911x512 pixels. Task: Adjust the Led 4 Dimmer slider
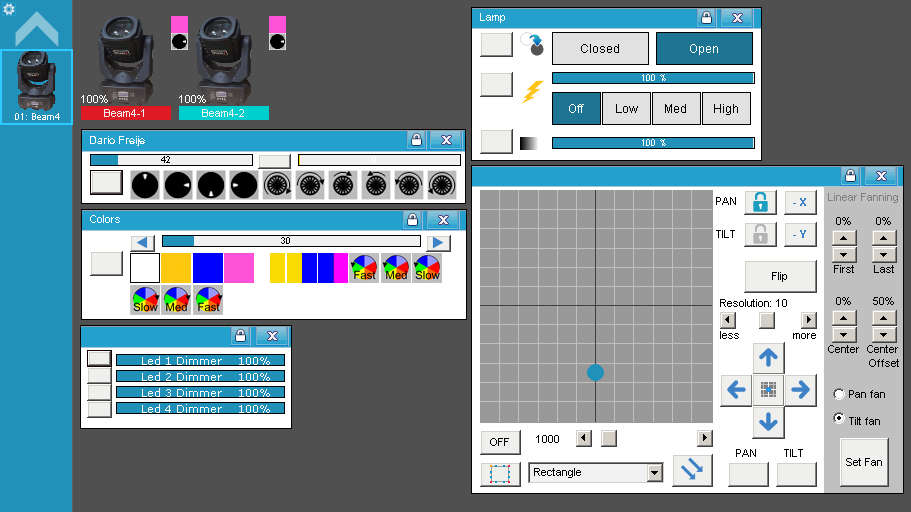200,409
